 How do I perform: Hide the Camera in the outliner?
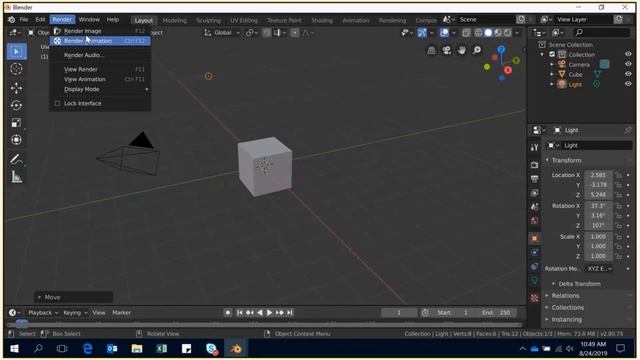[628, 64]
